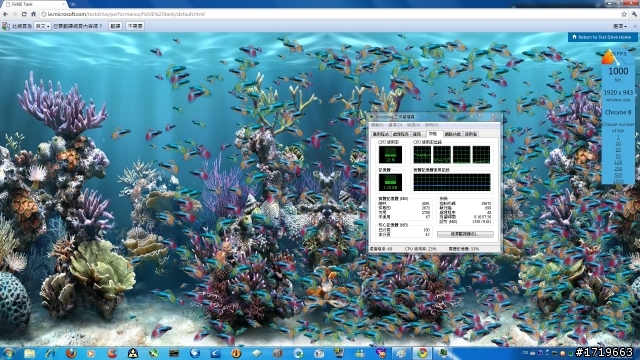Reload the FishIE Tank page
The image size is (640, 360).
[24, 14]
